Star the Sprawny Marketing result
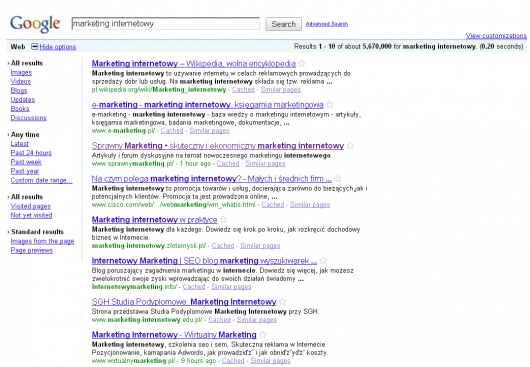Image resolution: width=530 pixels, height=367 pixels. click(x=350, y=146)
